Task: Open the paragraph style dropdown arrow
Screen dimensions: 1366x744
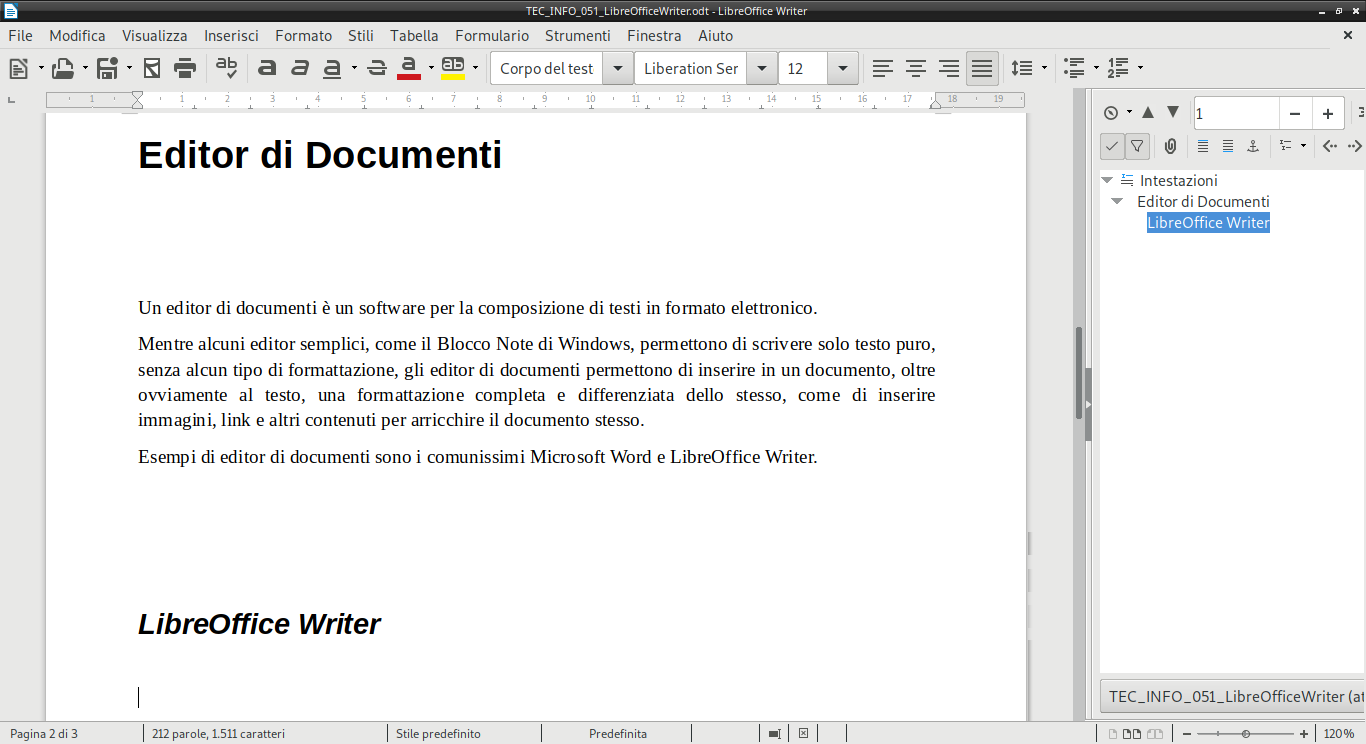Action: 617,68
